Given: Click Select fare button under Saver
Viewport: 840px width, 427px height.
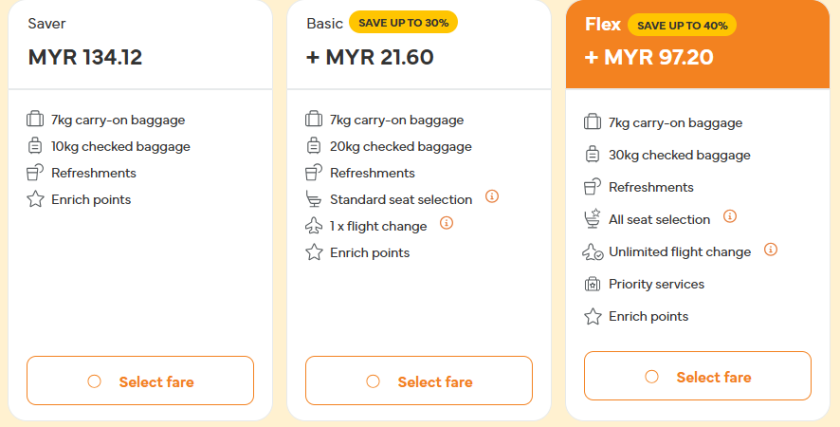Looking at the screenshot, I should (140, 381).
